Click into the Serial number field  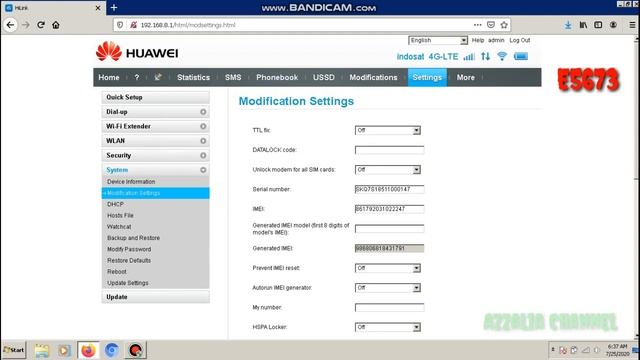click(x=389, y=189)
